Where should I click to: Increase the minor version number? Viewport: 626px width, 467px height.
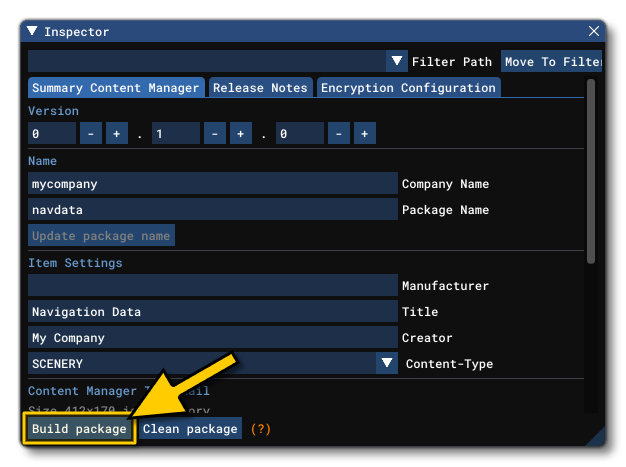point(240,134)
